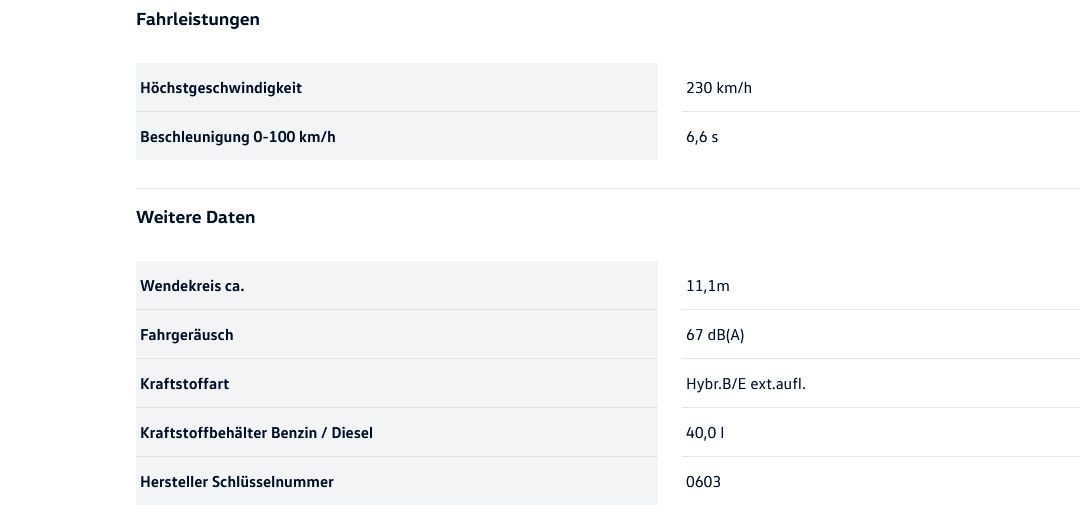Screen dimensions: 1080x521
Task: Click the Fahrgeräusch row label
Action: click(186, 335)
